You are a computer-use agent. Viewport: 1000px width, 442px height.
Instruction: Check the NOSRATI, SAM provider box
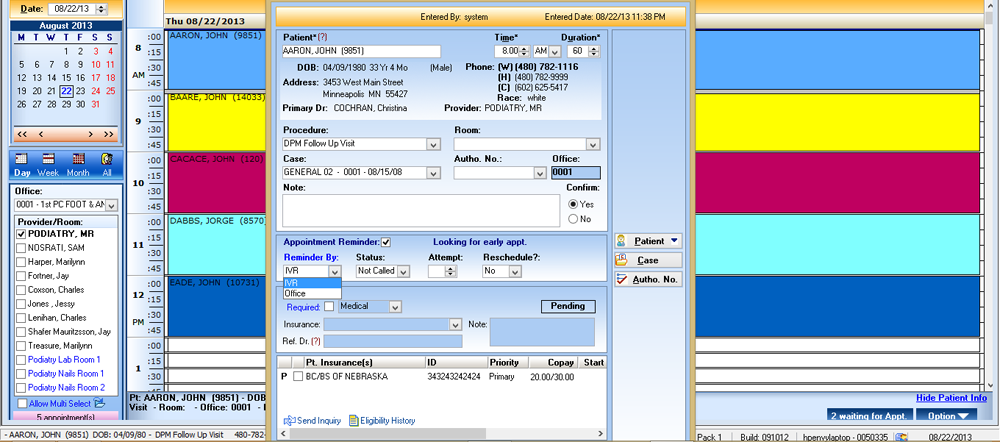[21, 247]
